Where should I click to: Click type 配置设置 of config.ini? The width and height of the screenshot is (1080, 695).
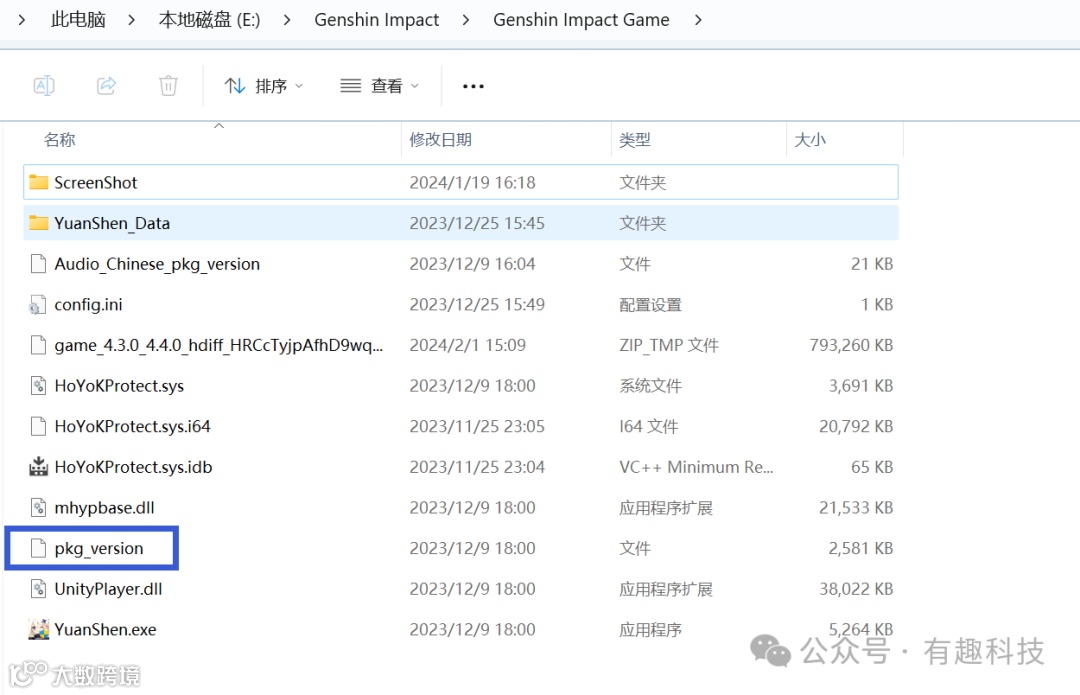coord(650,304)
